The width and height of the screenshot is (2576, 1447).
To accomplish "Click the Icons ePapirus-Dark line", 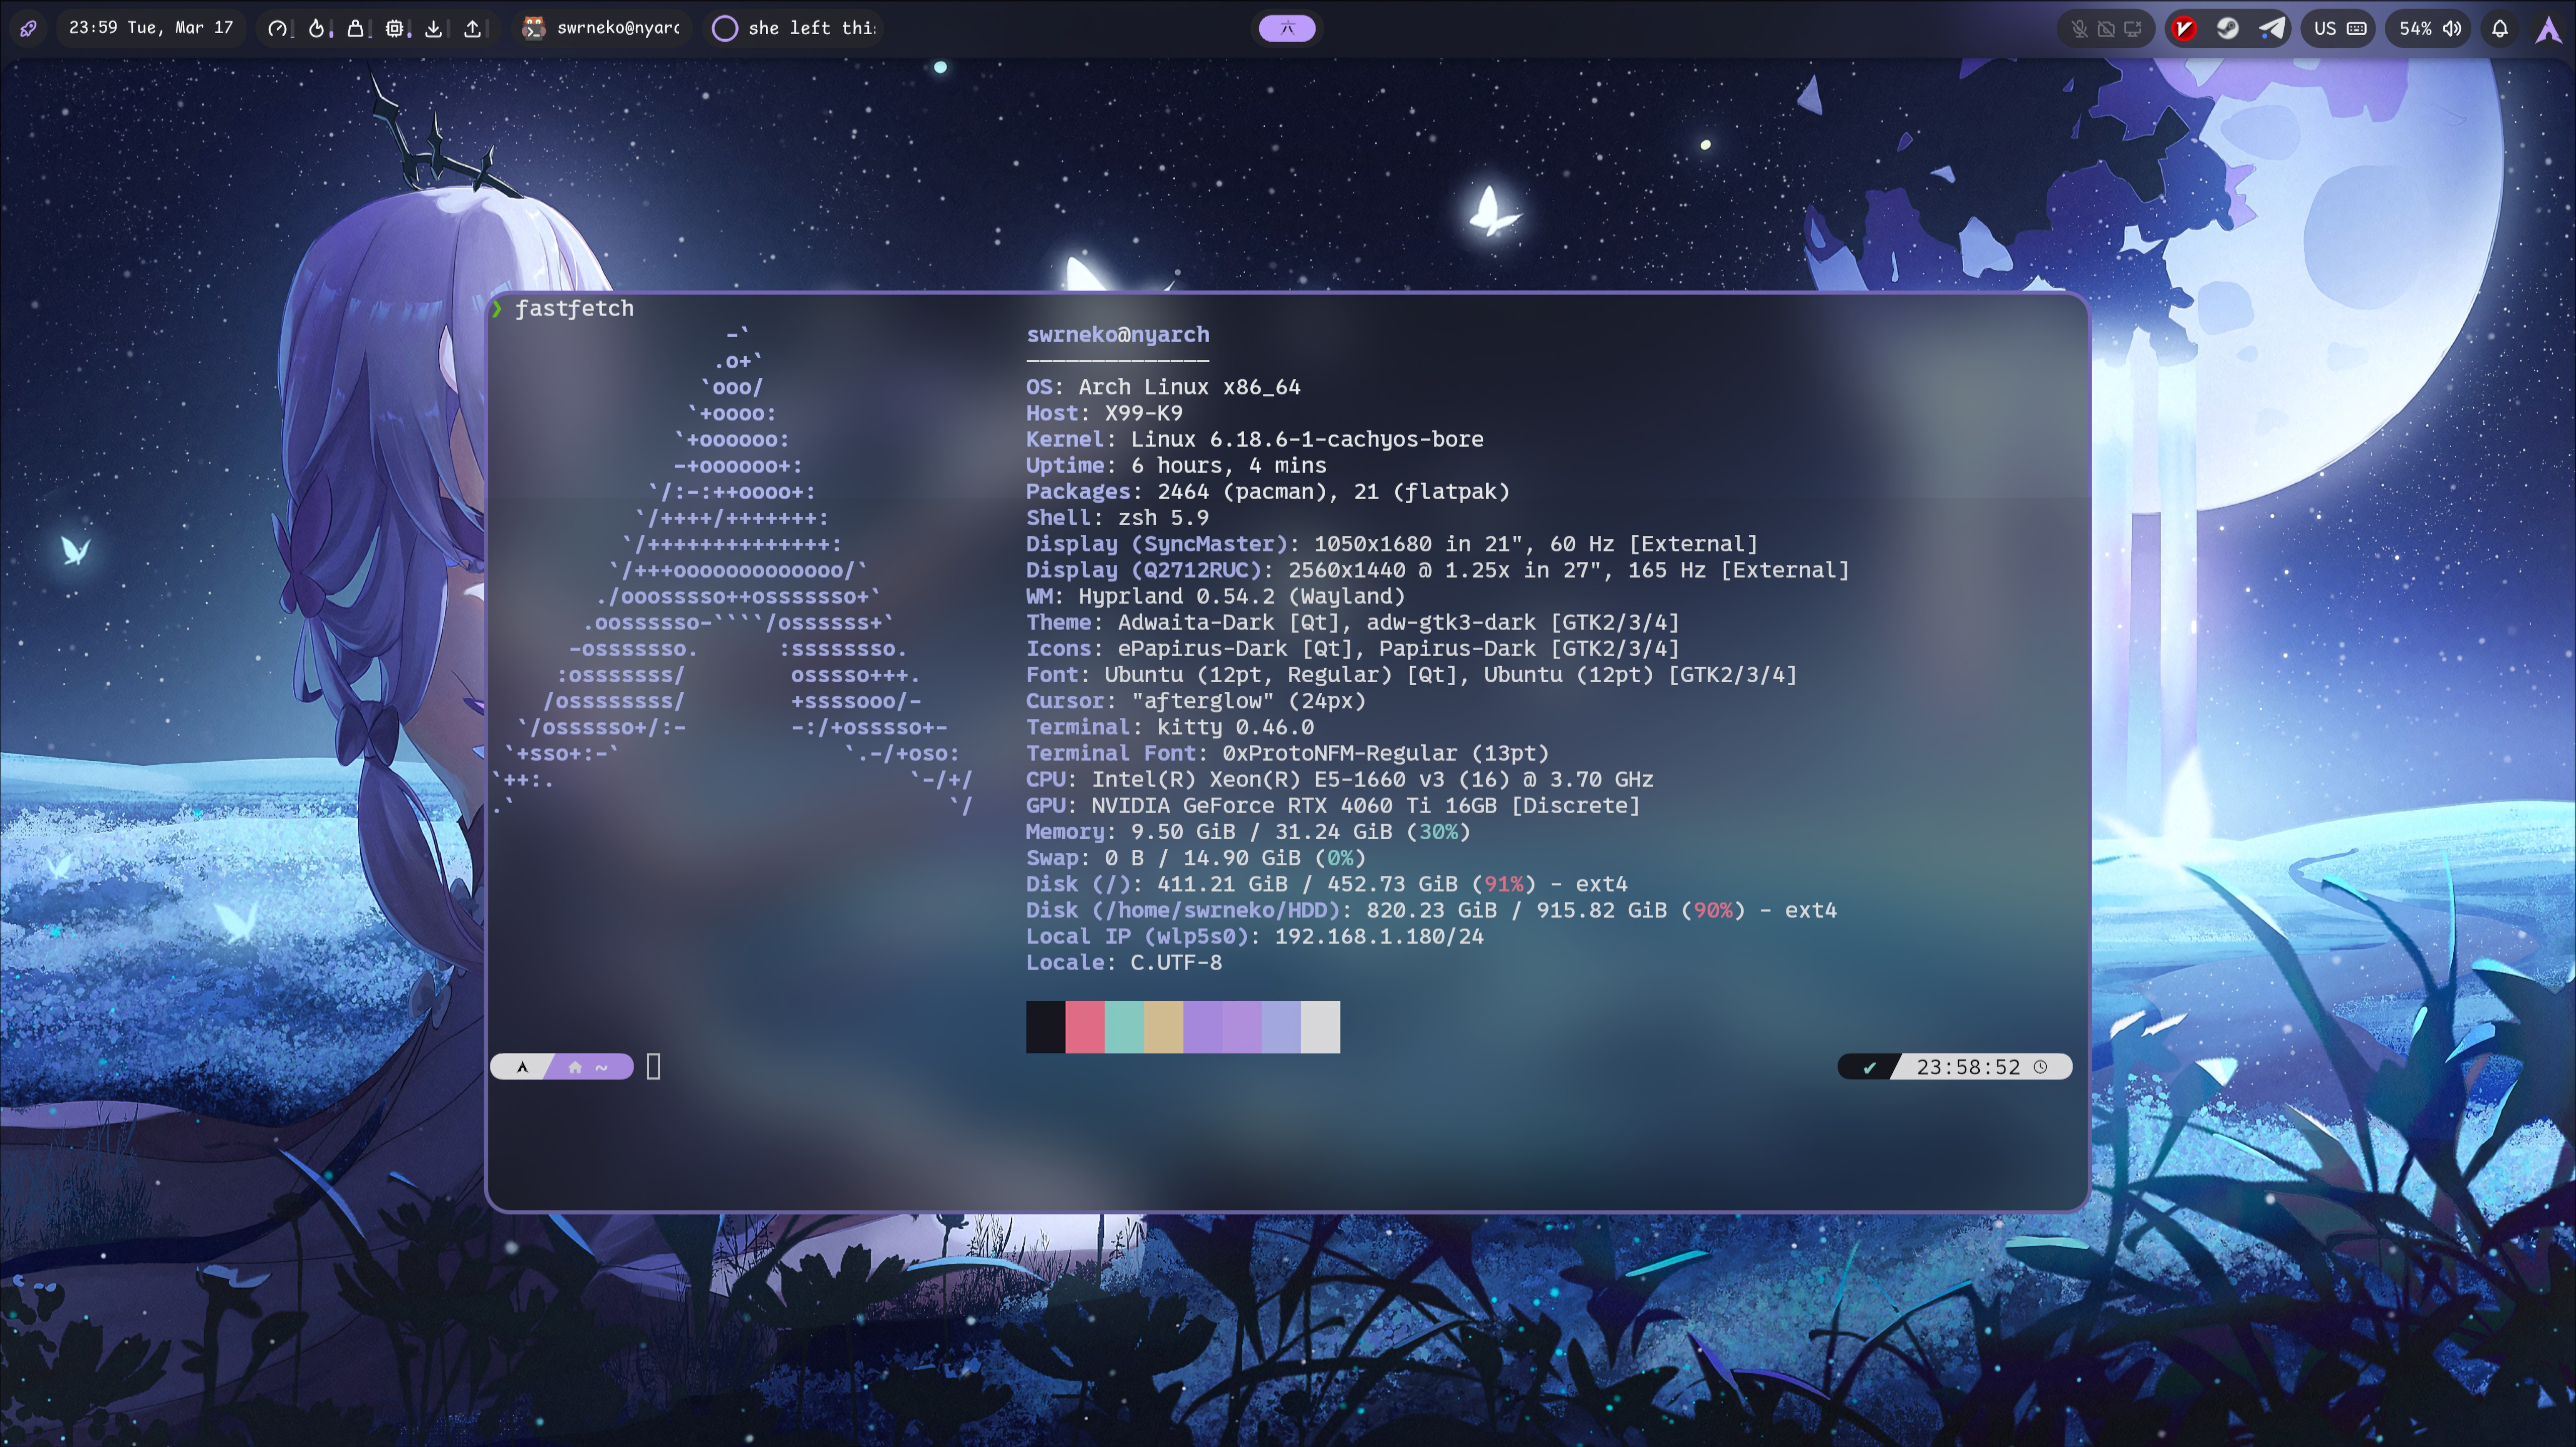I will point(1353,648).
